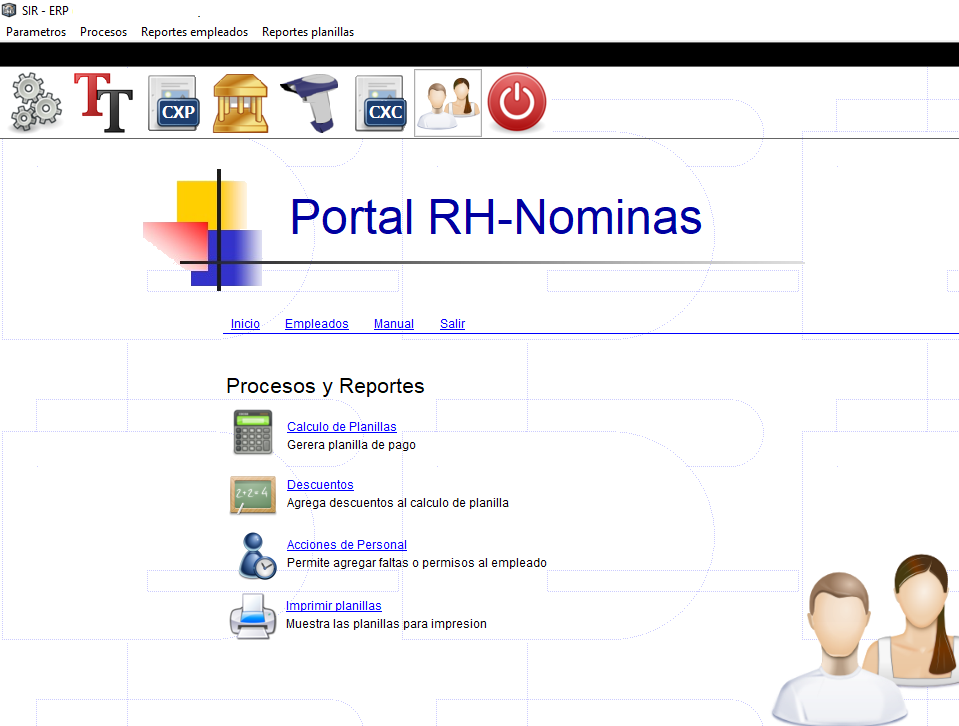Go to the Inicio link
The image size is (959, 726).
[245, 324]
